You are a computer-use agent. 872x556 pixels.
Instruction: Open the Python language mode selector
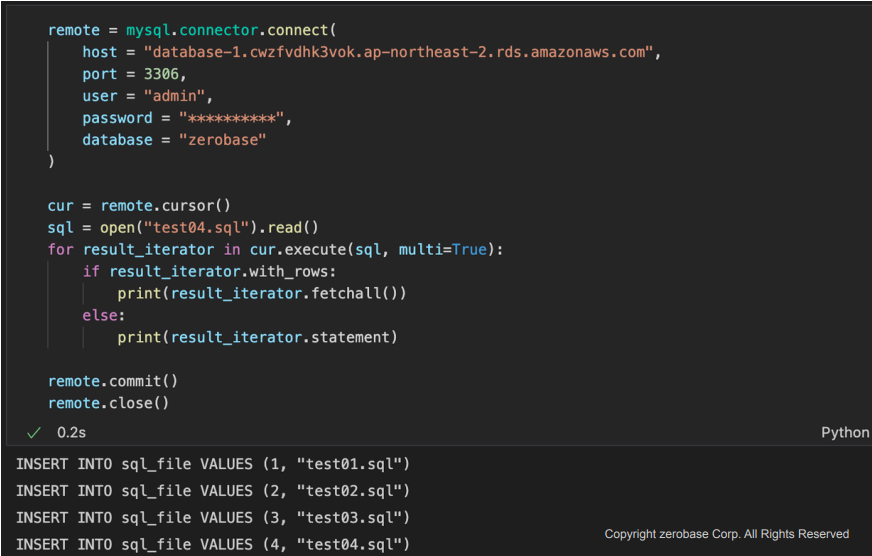tap(845, 433)
